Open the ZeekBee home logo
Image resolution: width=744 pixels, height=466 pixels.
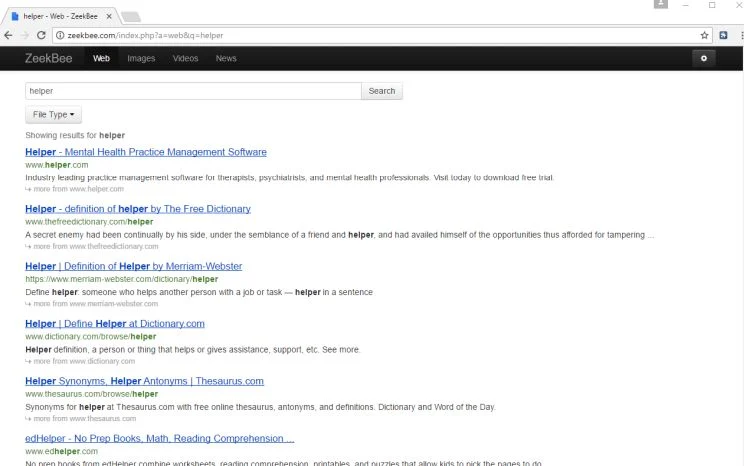48,58
